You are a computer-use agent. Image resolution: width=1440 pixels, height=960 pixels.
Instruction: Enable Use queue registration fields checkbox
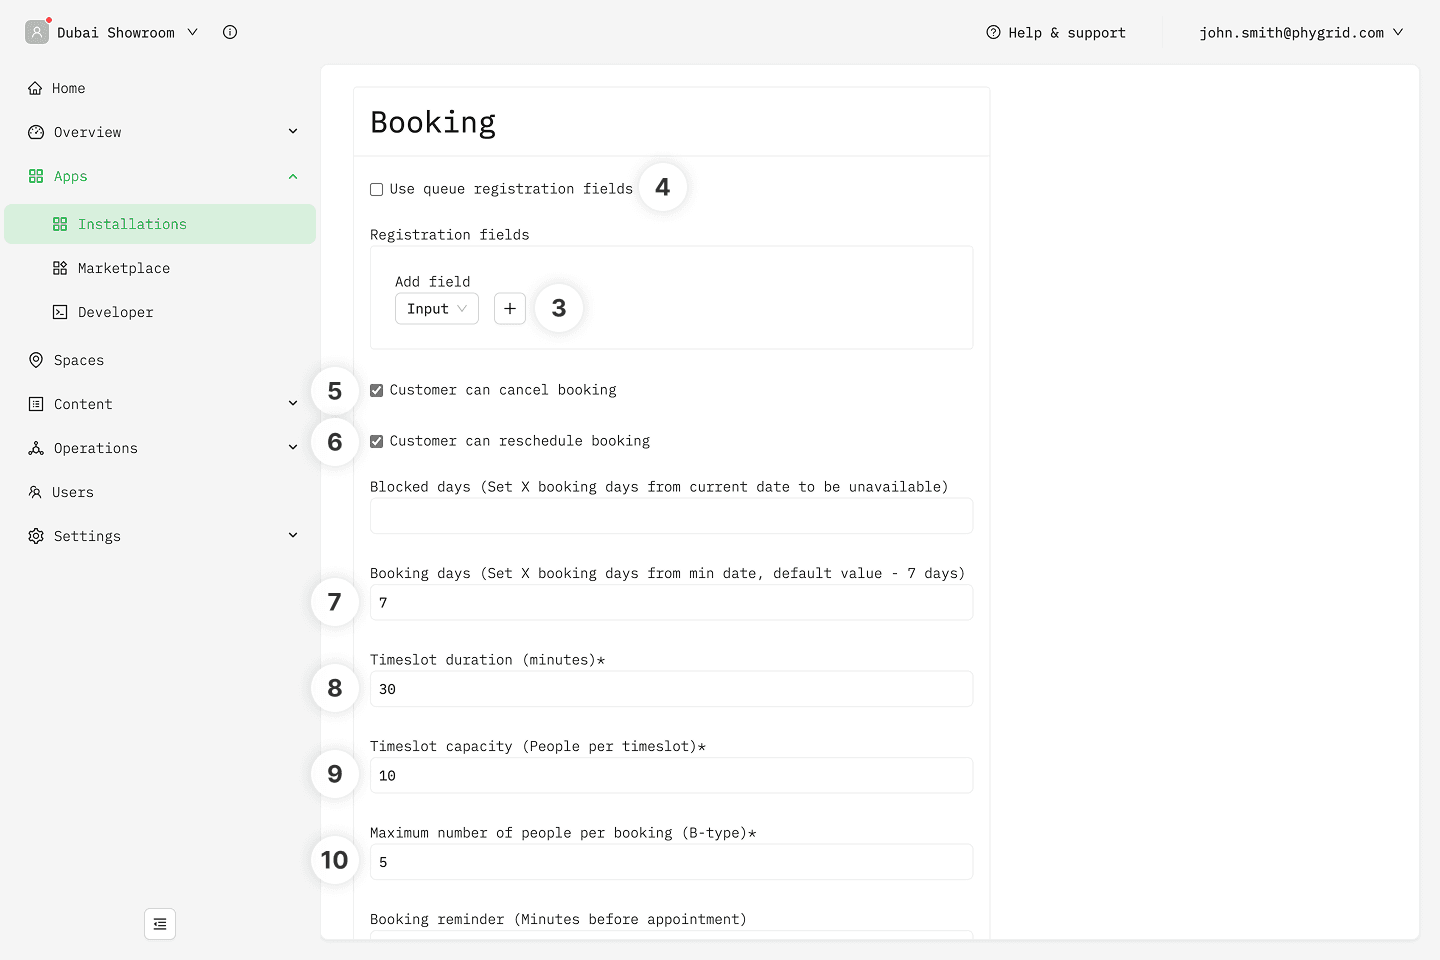tap(377, 189)
